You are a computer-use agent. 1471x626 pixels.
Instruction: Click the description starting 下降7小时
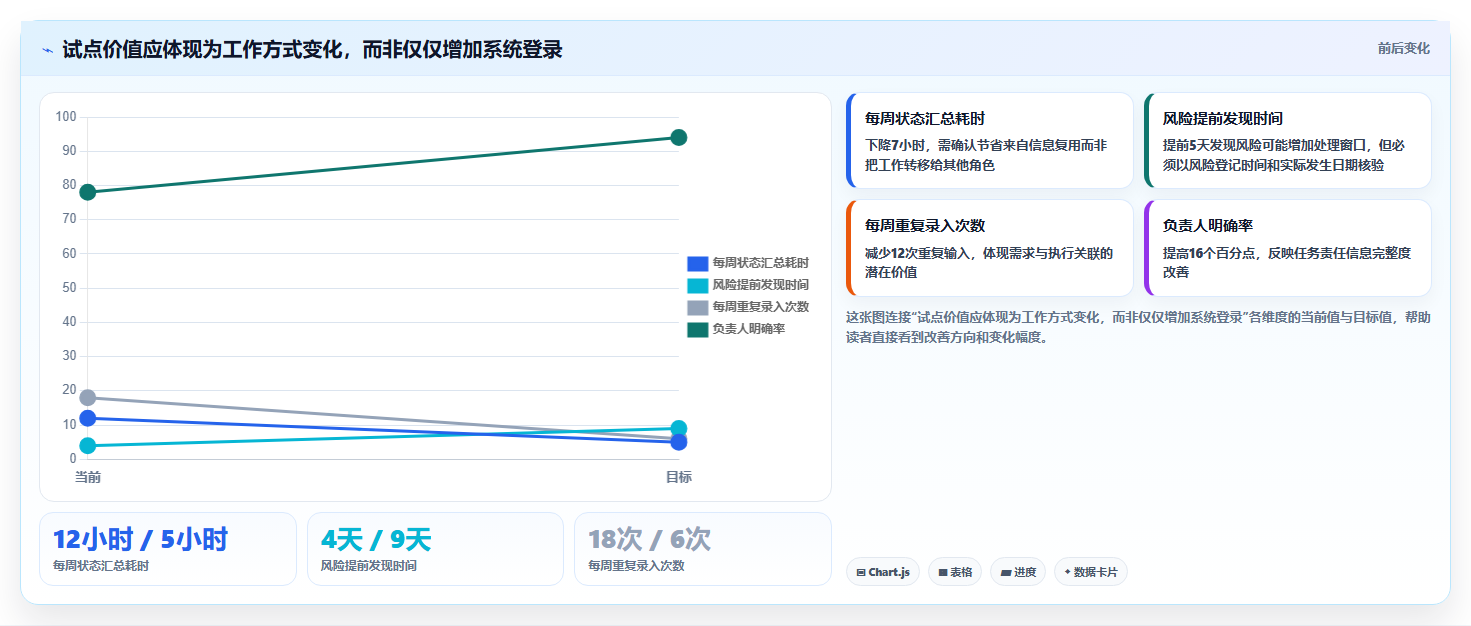[986, 155]
